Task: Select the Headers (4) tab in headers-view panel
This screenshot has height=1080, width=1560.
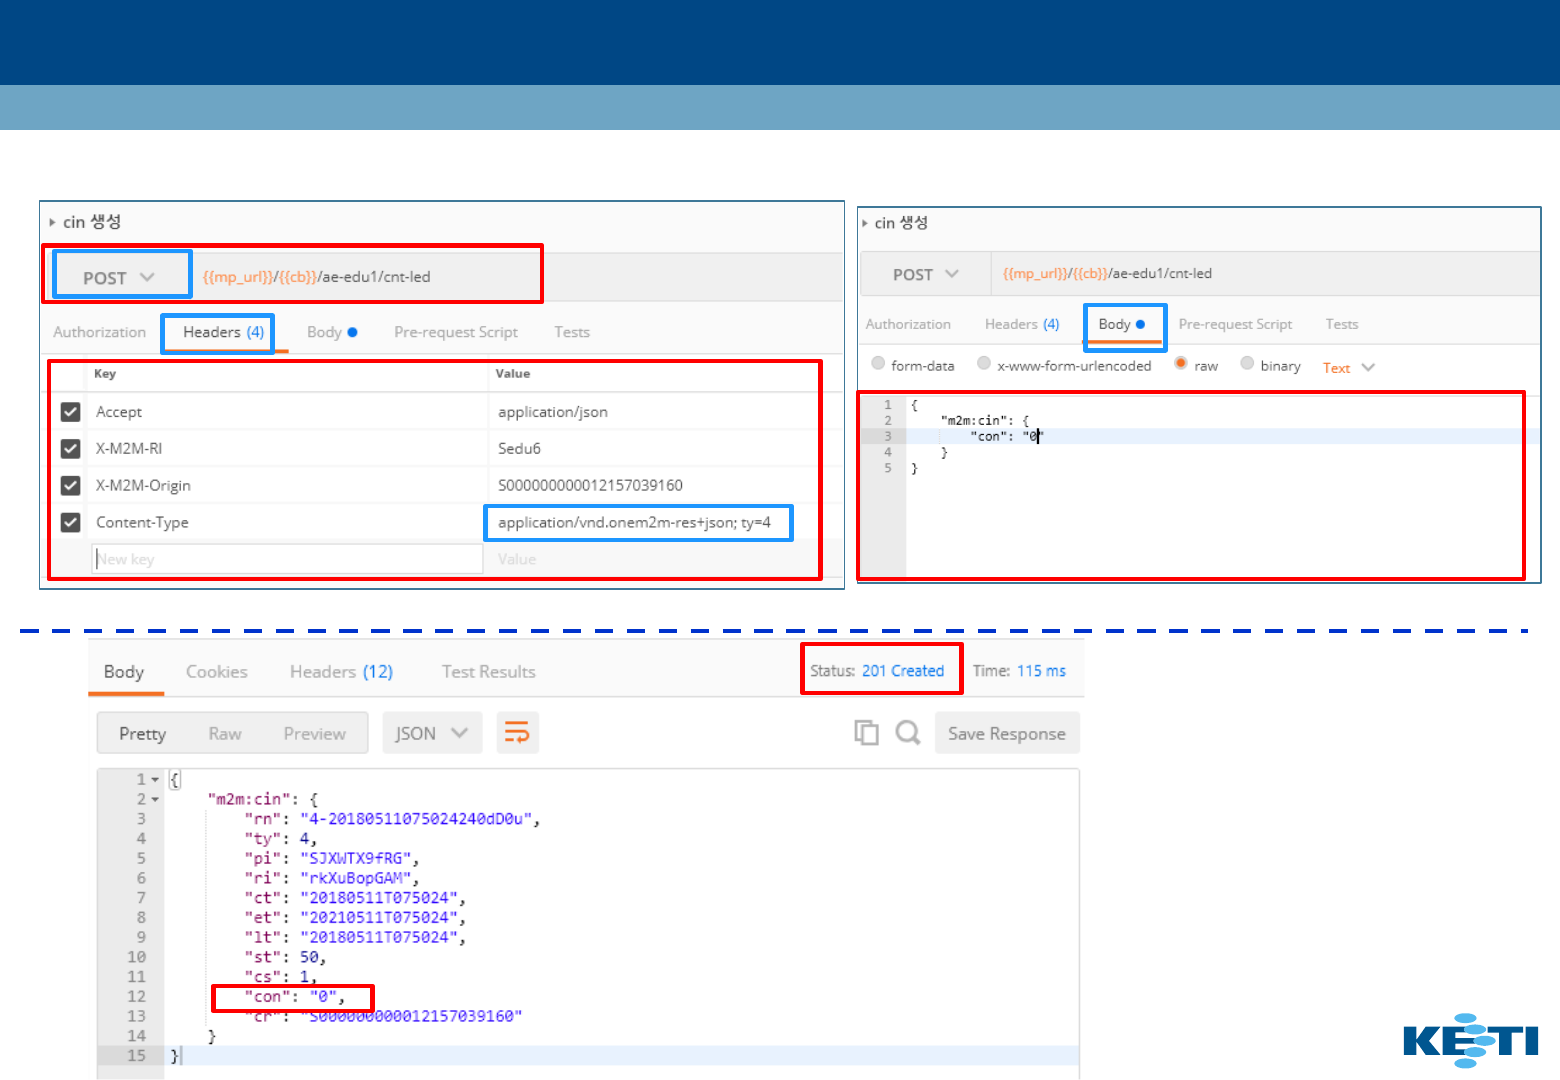Action: coord(223,332)
